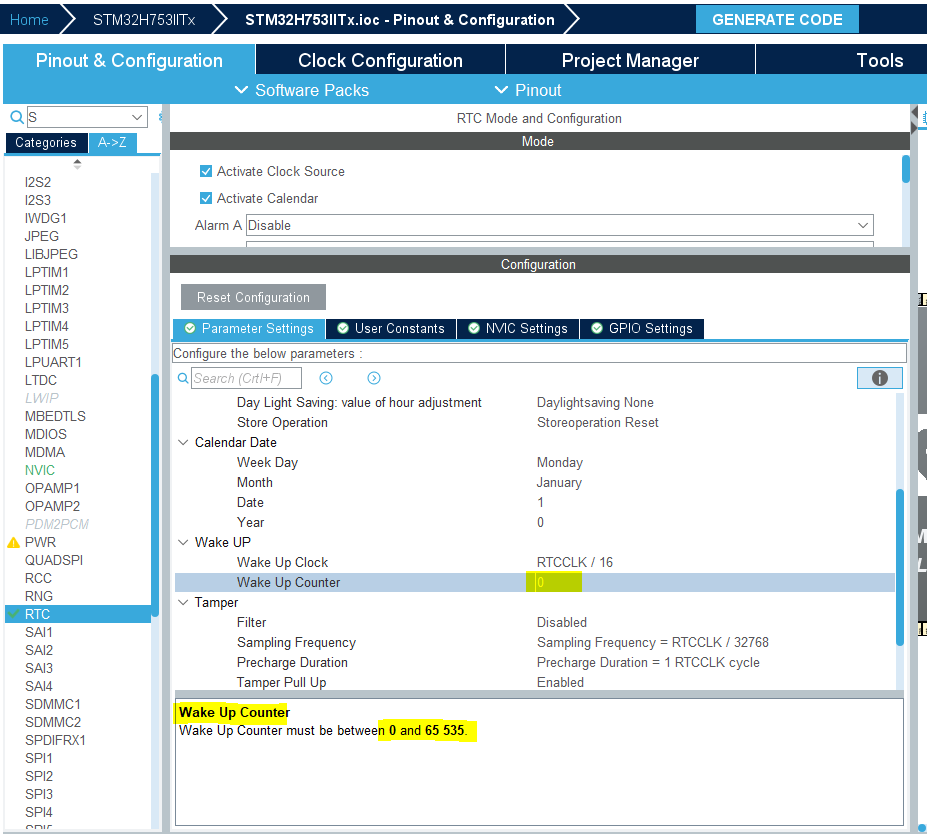Click the search magnifier icon beside peripheral filter
This screenshot has height=834, width=927.
[17, 117]
